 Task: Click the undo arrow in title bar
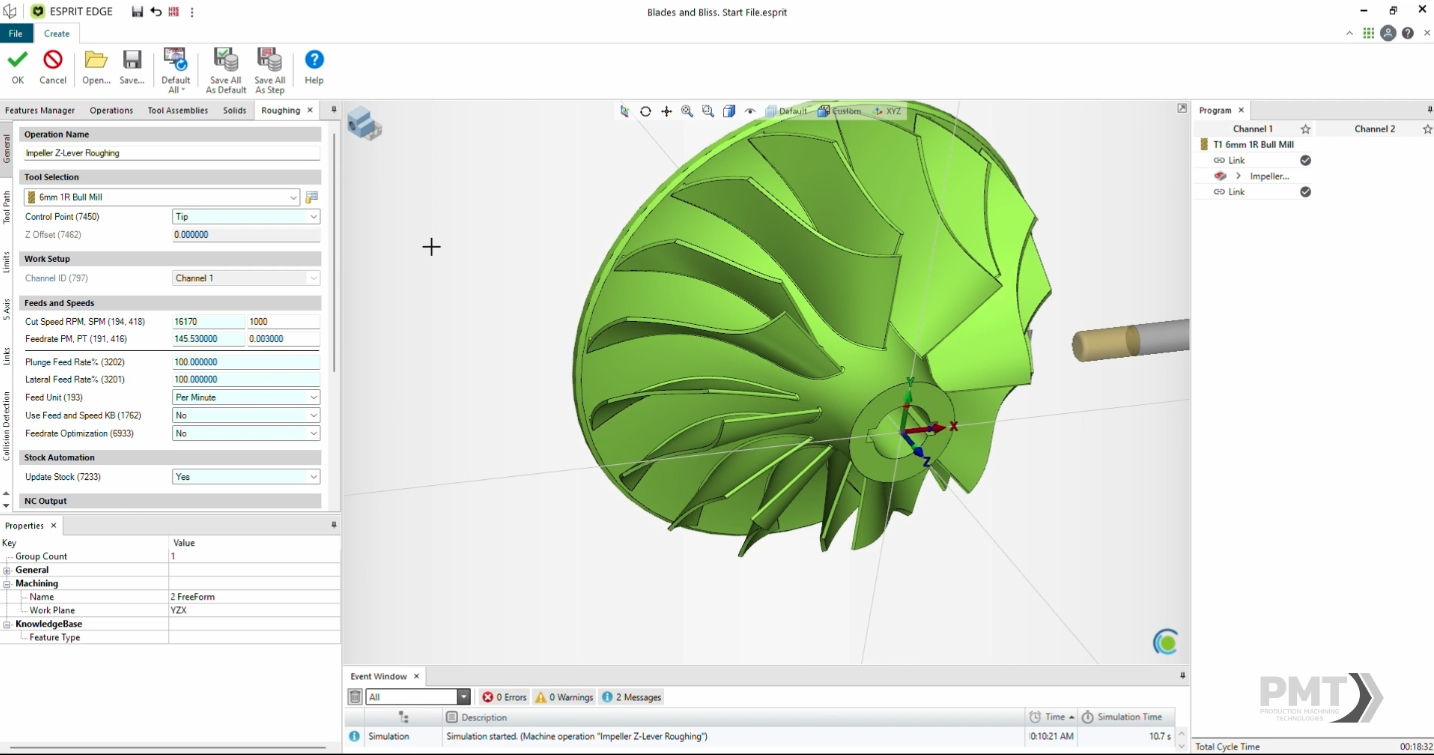155,12
